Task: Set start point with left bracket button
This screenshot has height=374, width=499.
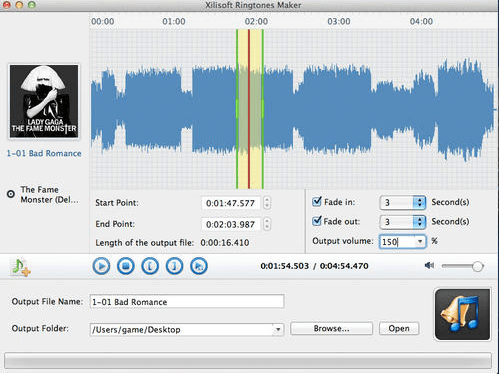Action: coord(150,266)
